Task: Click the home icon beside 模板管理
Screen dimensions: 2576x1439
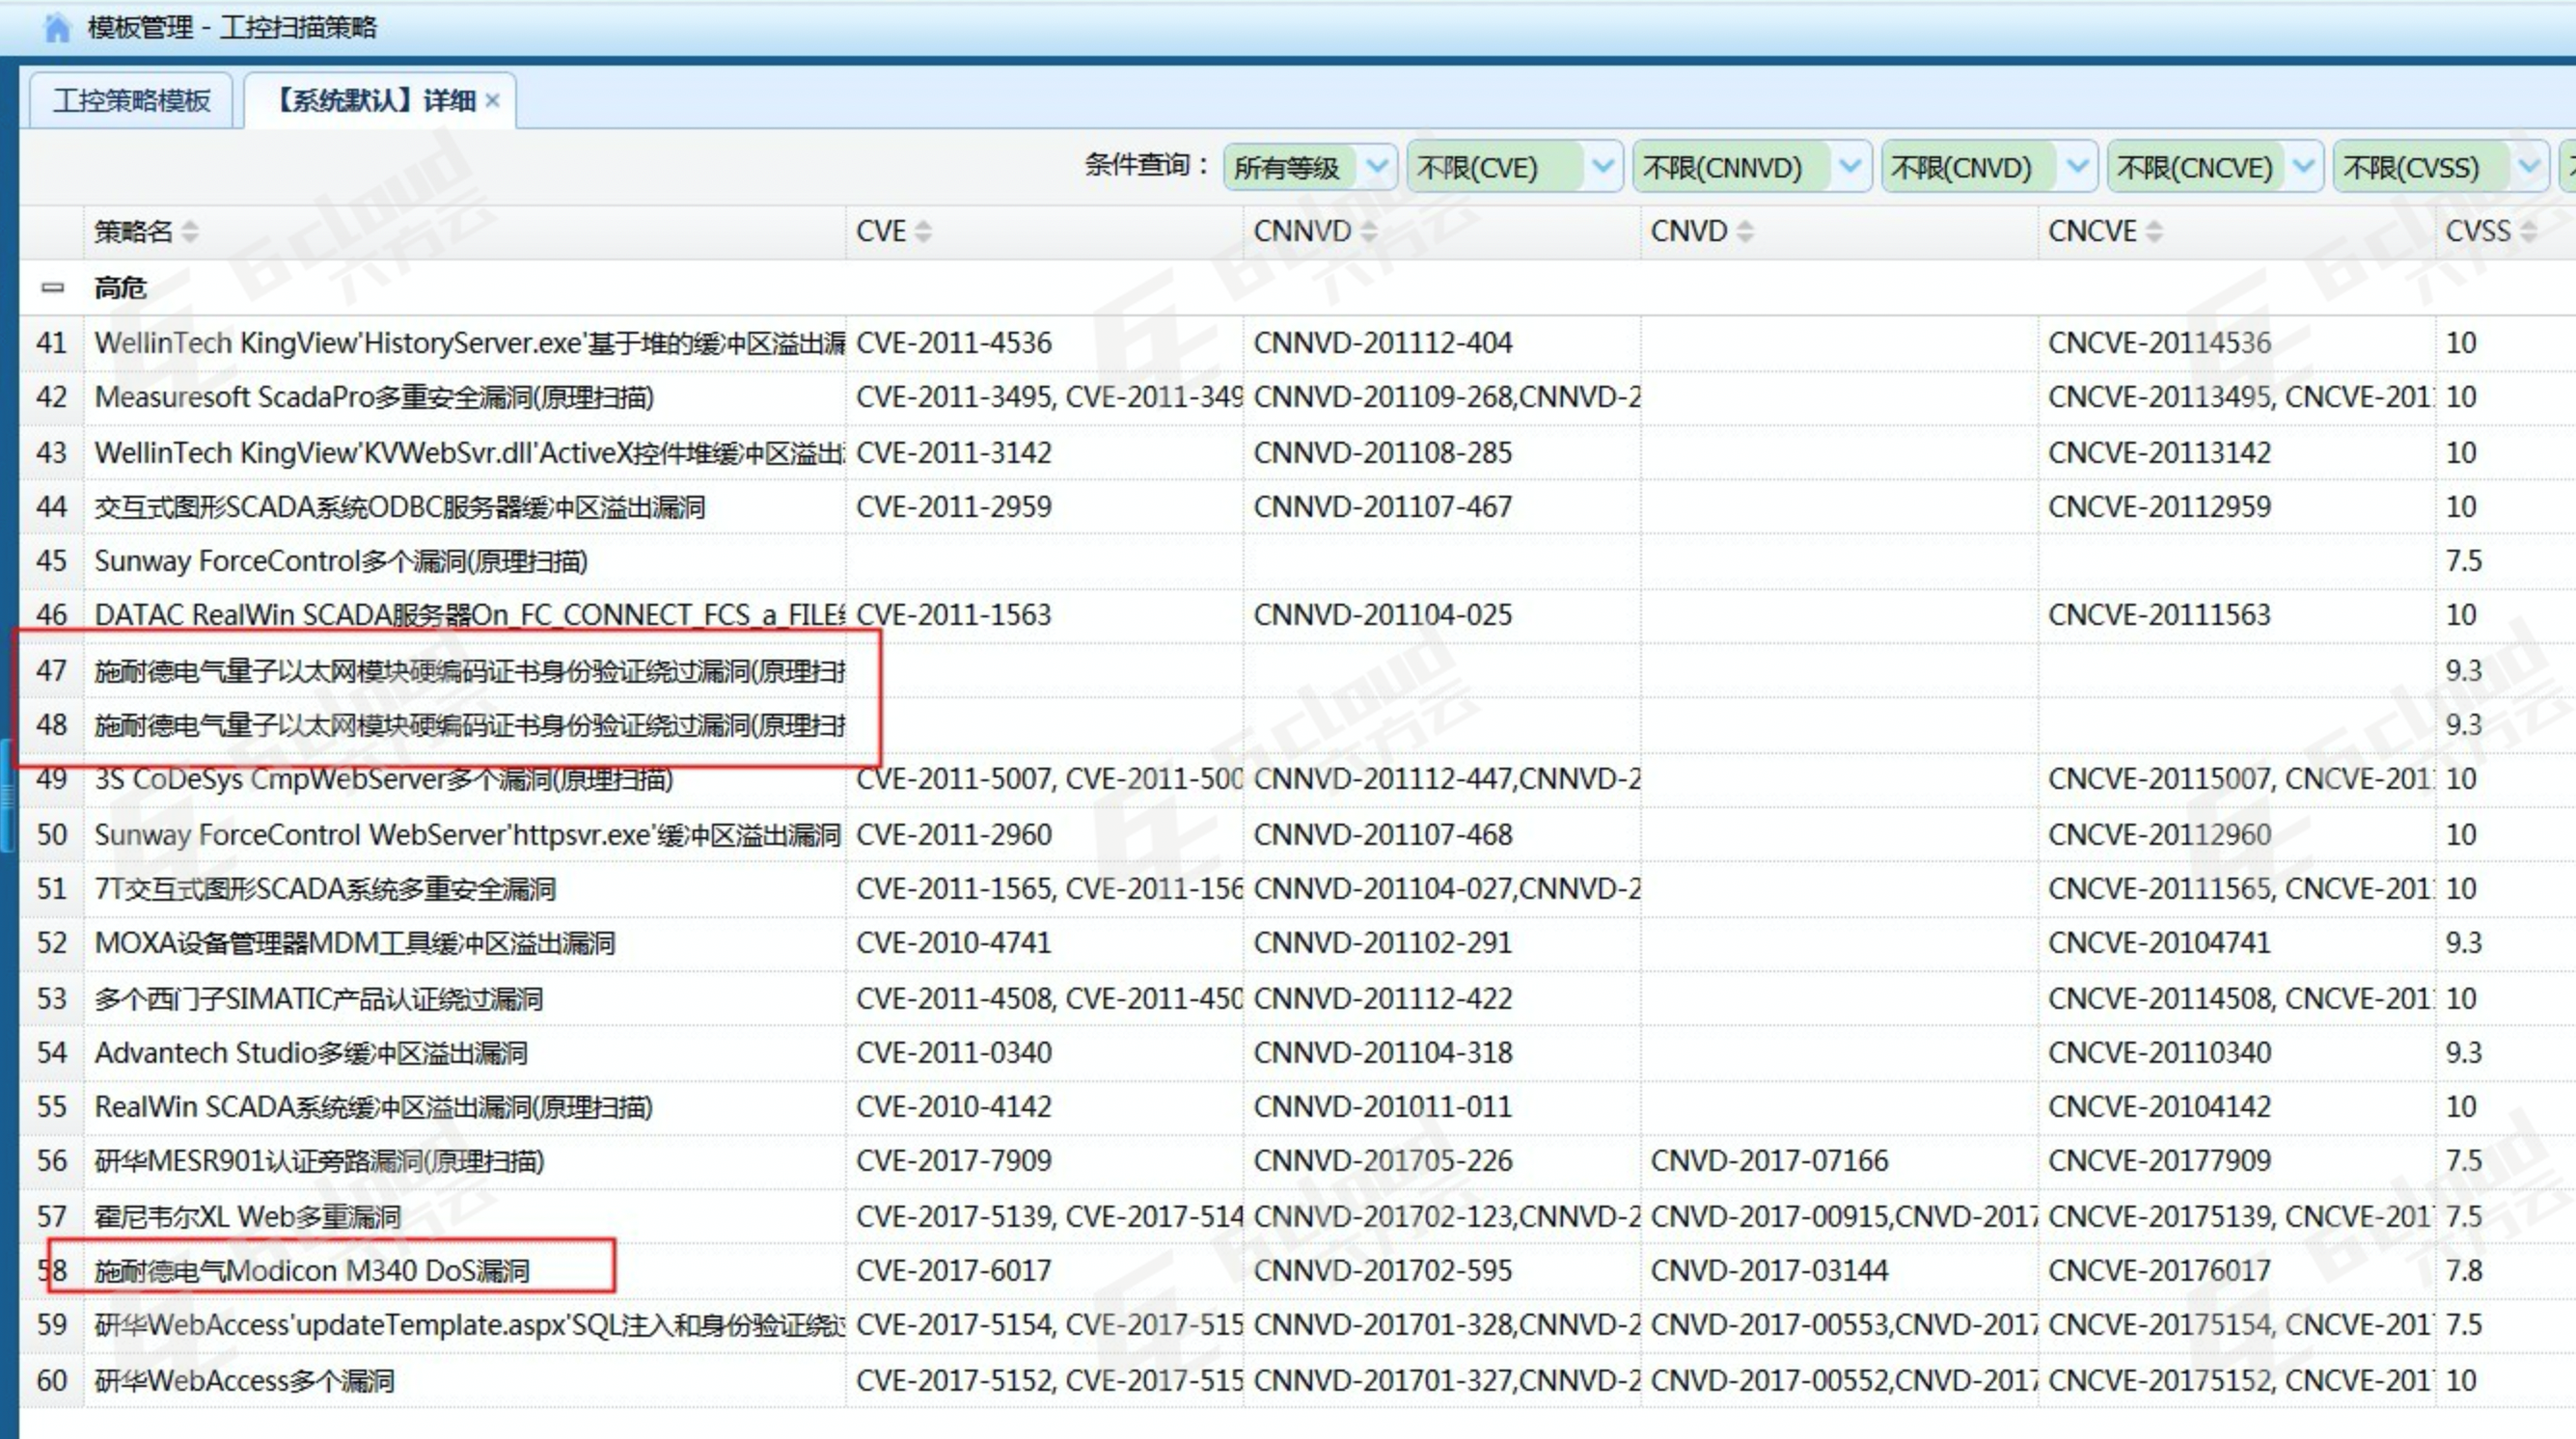Action: pyautogui.click(x=58, y=27)
